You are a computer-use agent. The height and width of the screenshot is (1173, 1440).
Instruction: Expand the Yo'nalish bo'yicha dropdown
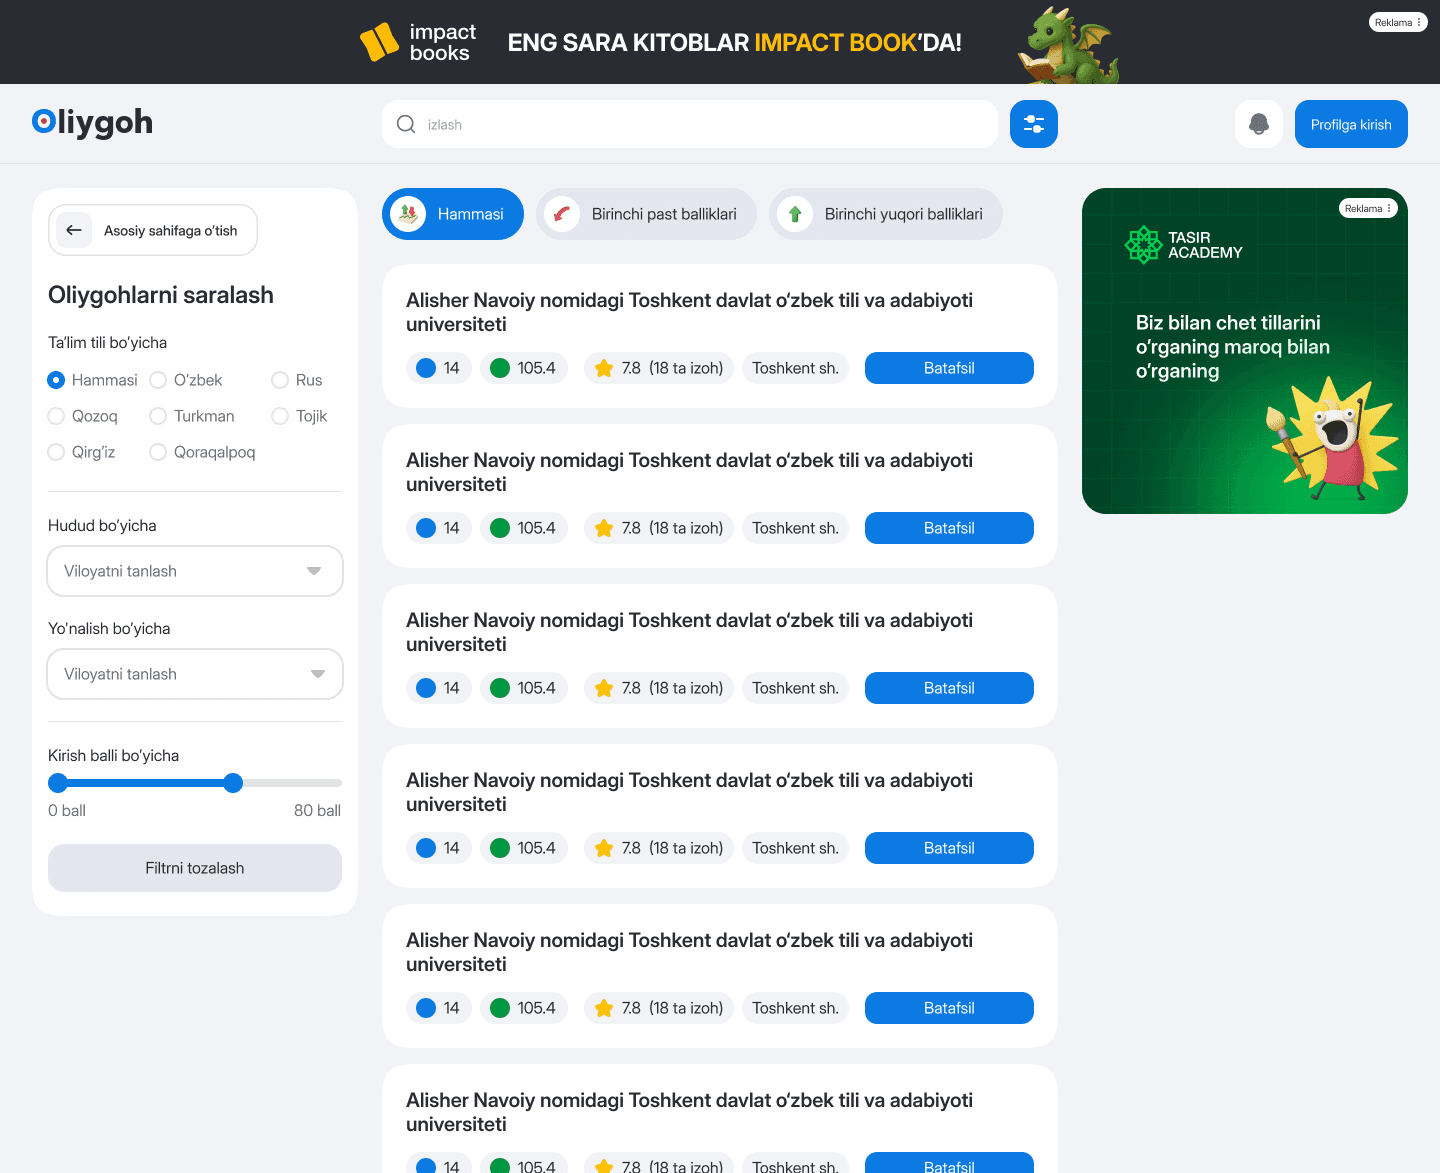195,674
